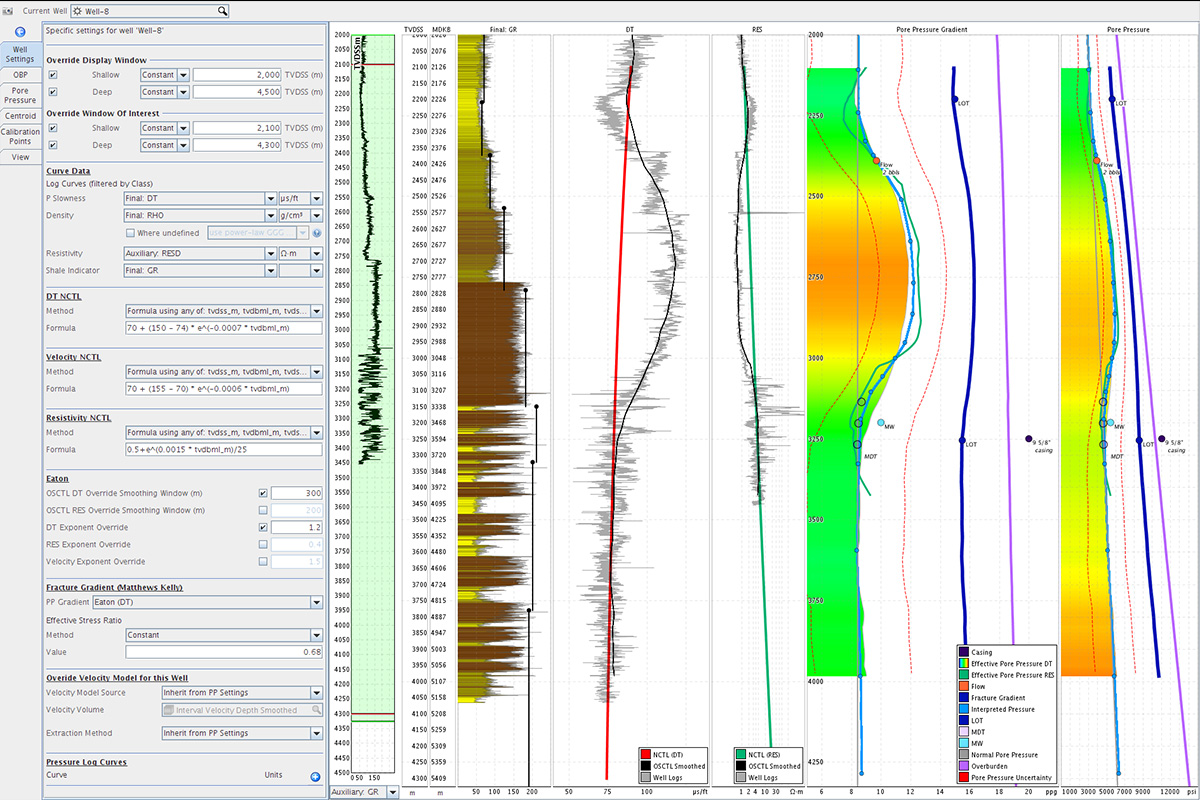Toggle the 'Where undefined' checkbox under Density

[130, 233]
